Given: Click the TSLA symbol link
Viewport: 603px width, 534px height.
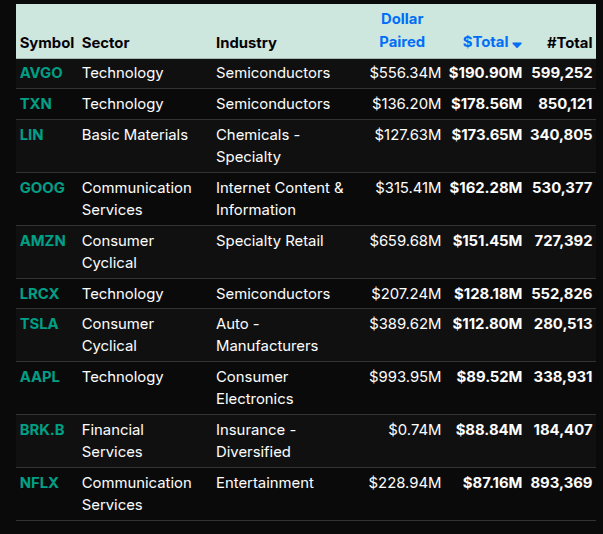Looking at the screenshot, I should pyautogui.click(x=39, y=324).
